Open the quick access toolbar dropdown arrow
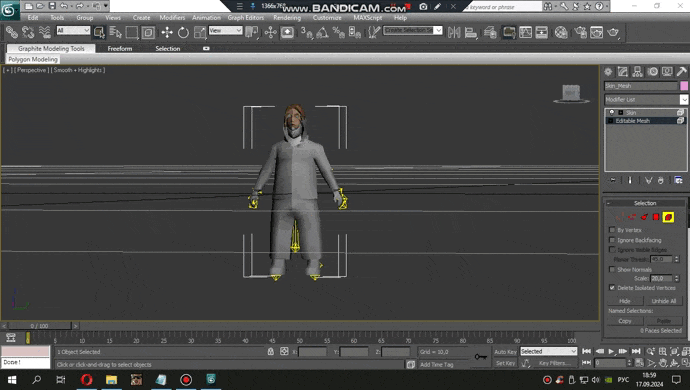The height and width of the screenshot is (390, 690). (106, 6)
